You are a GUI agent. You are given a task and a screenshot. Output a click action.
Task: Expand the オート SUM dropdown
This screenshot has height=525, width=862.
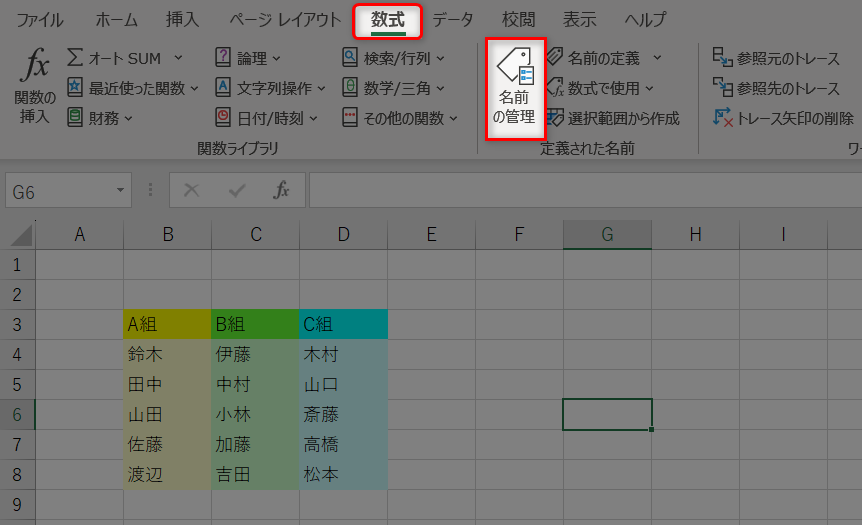pyautogui.click(x=178, y=58)
